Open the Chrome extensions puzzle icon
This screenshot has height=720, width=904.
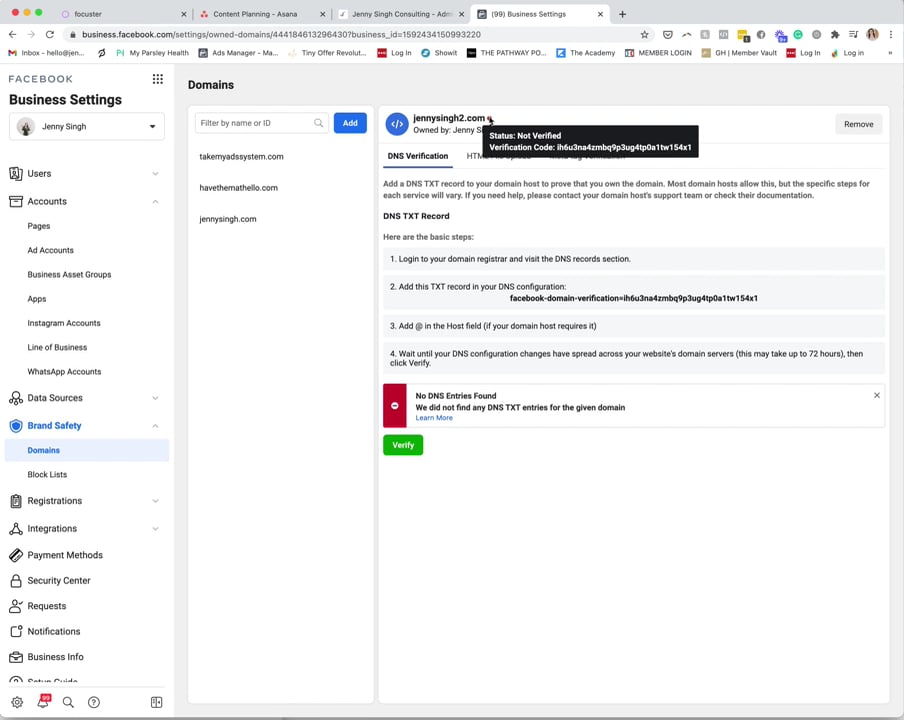[834, 35]
